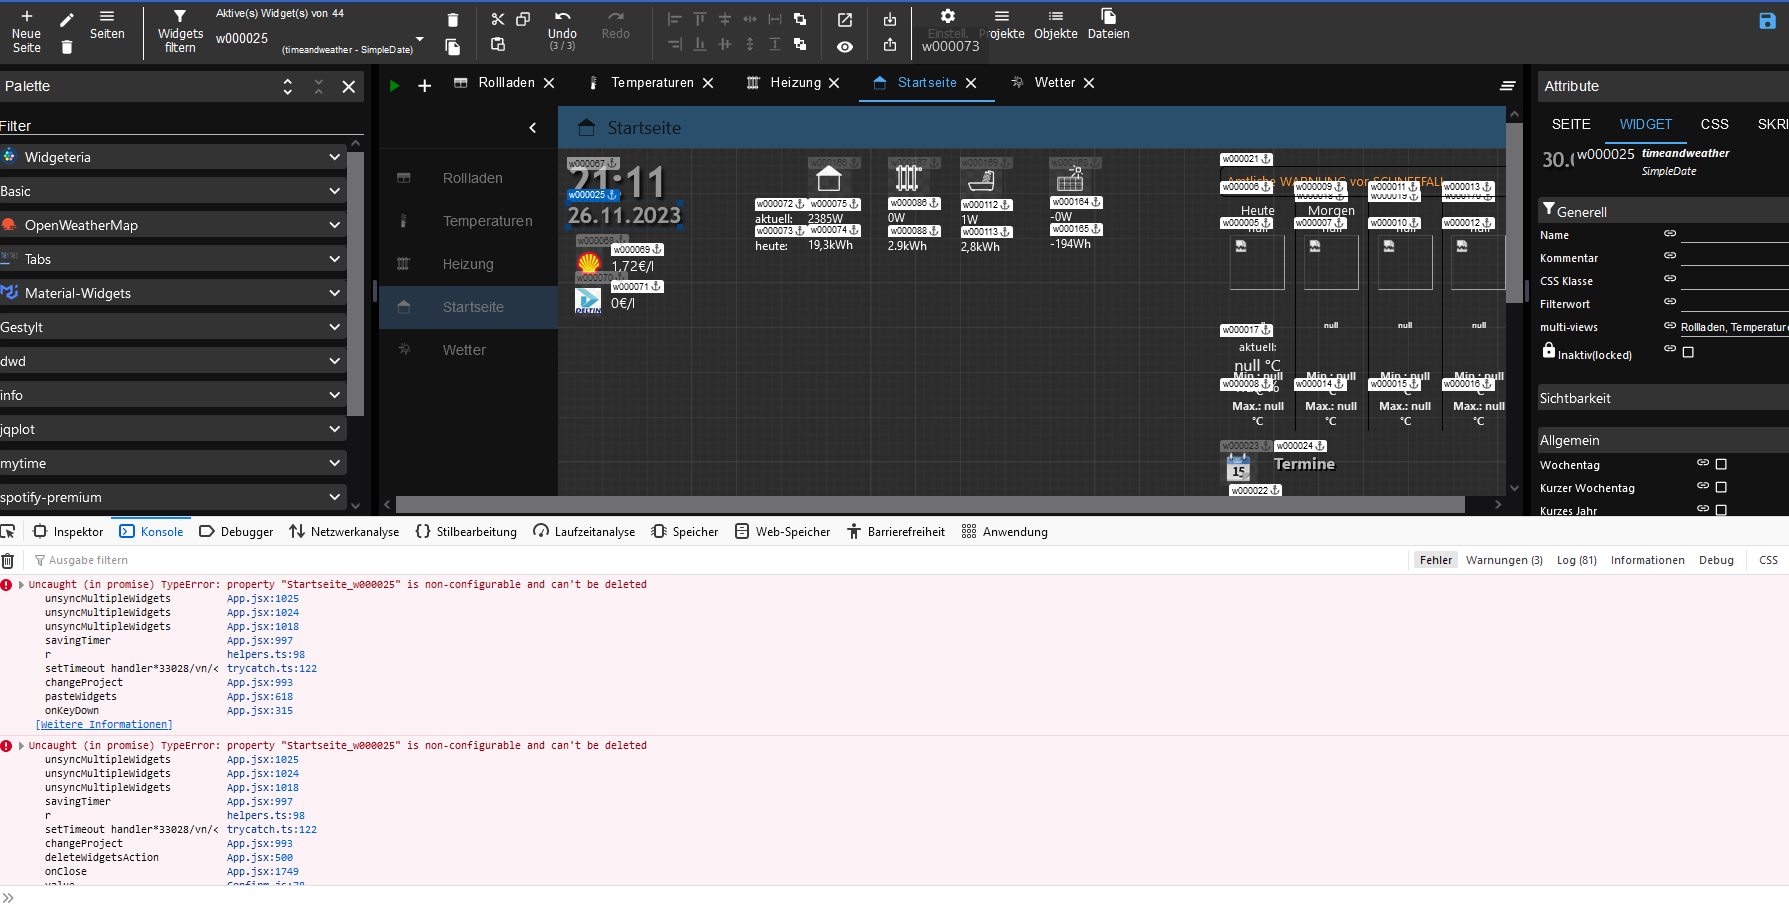The image size is (1789, 922).
Task: Switch to the Rollladen tab
Action: pyautogui.click(x=506, y=83)
